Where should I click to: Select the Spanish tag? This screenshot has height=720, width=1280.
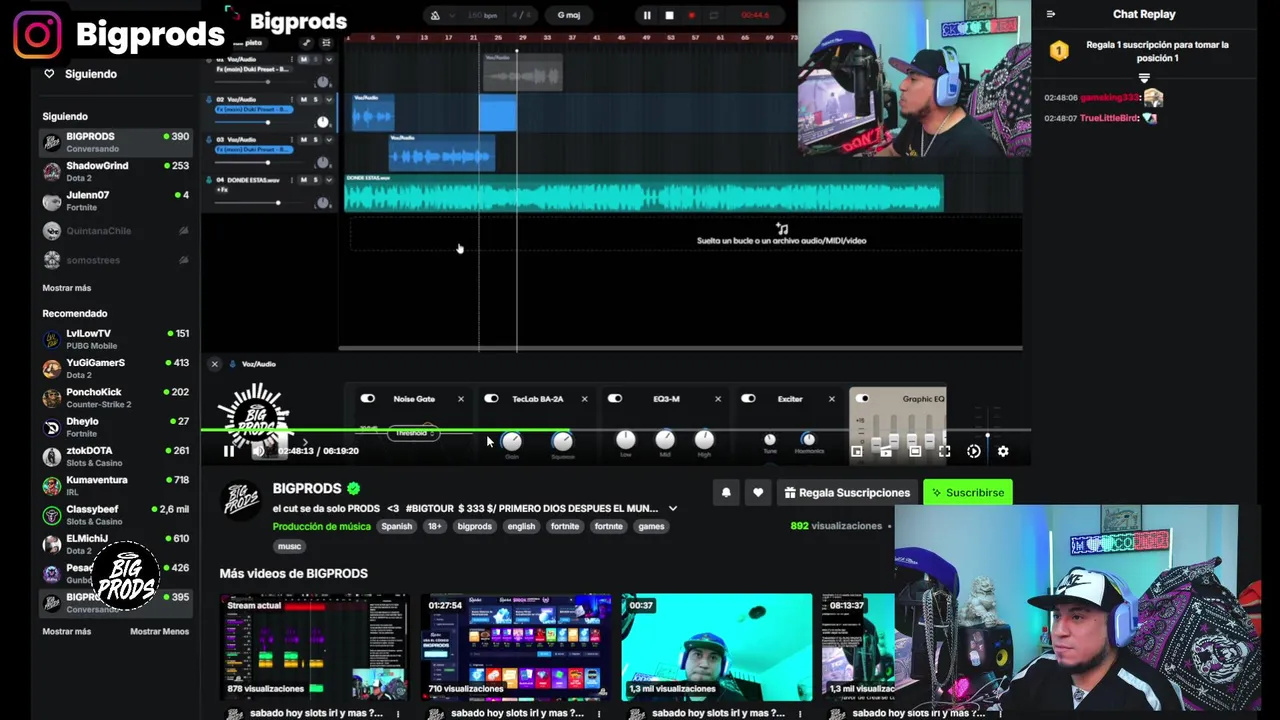click(x=396, y=526)
